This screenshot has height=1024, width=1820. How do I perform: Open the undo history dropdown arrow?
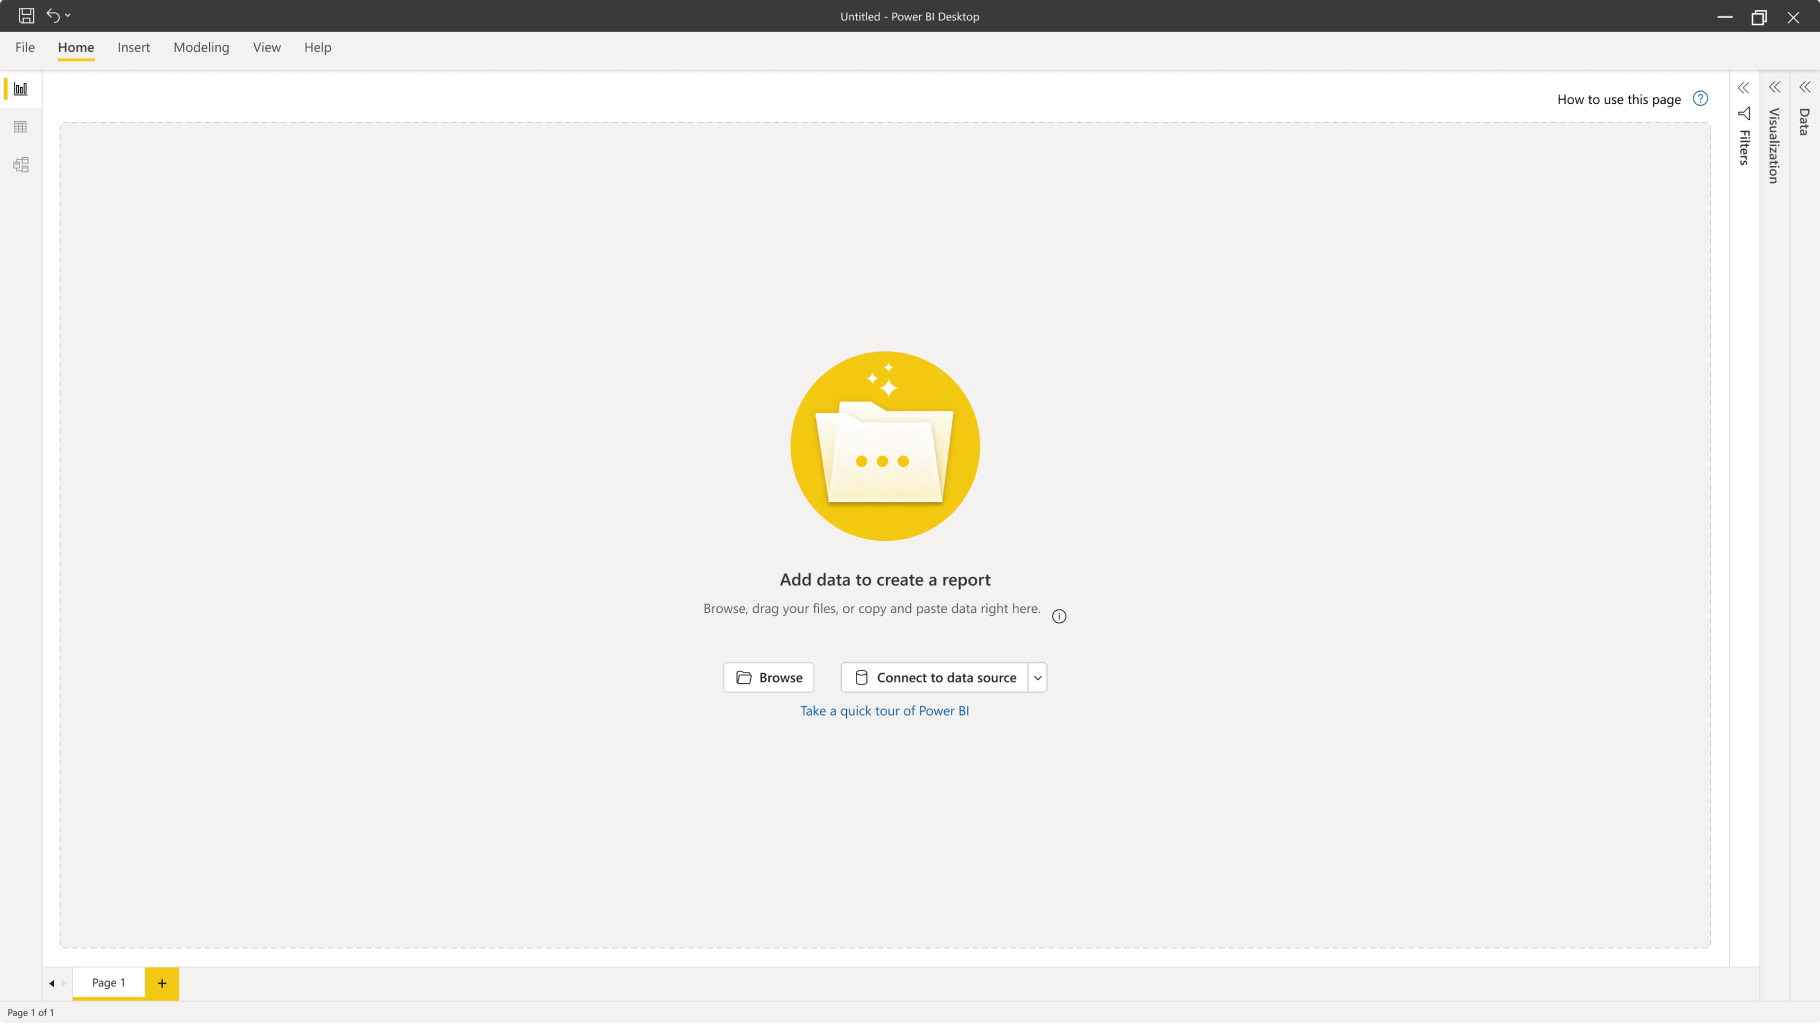point(68,16)
